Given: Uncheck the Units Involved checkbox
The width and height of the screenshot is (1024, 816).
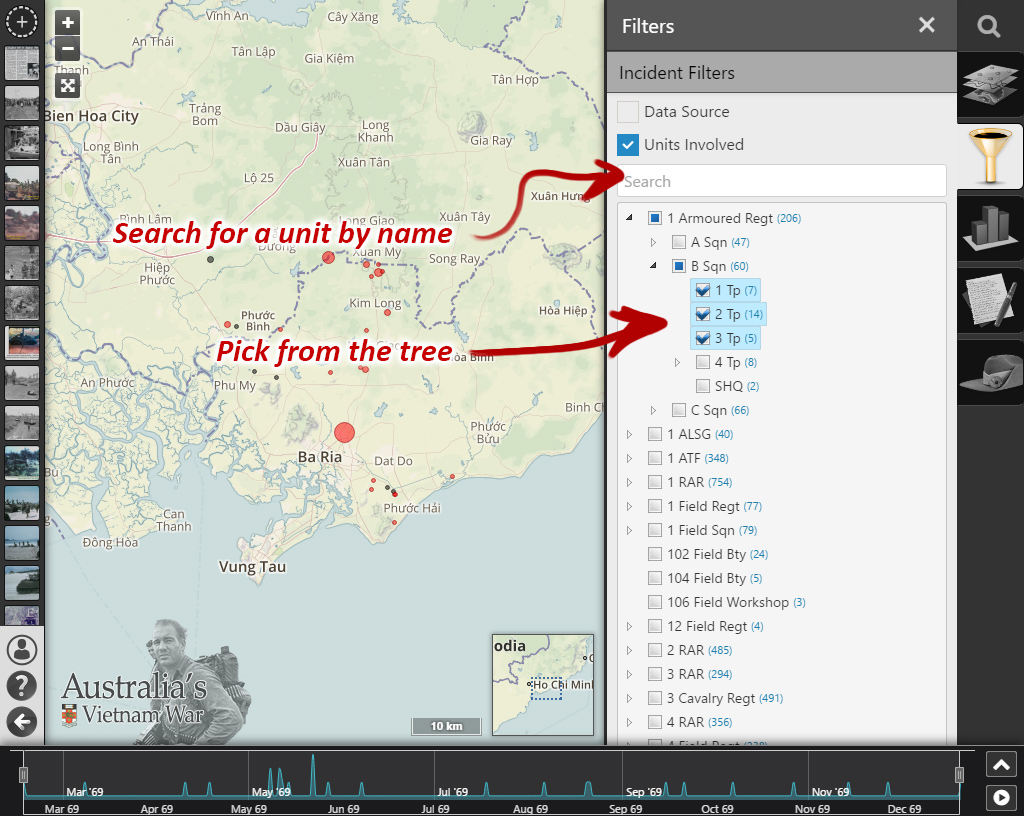Looking at the screenshot, I should click(628, 145).
